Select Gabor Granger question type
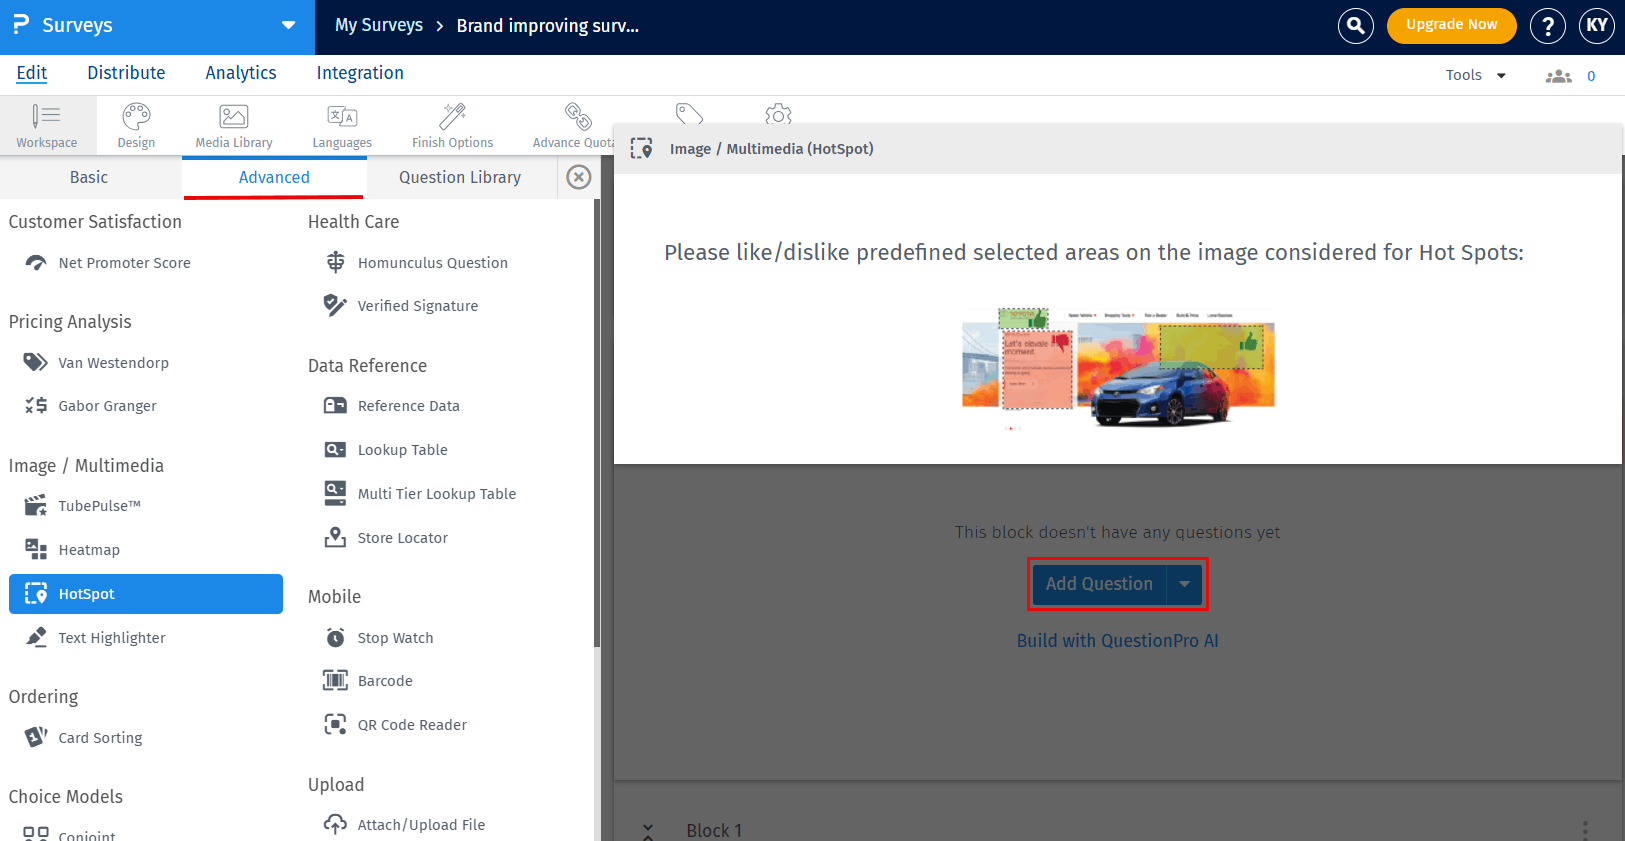The height and width of the screenshot is (841, 1625). coord(91,406)
